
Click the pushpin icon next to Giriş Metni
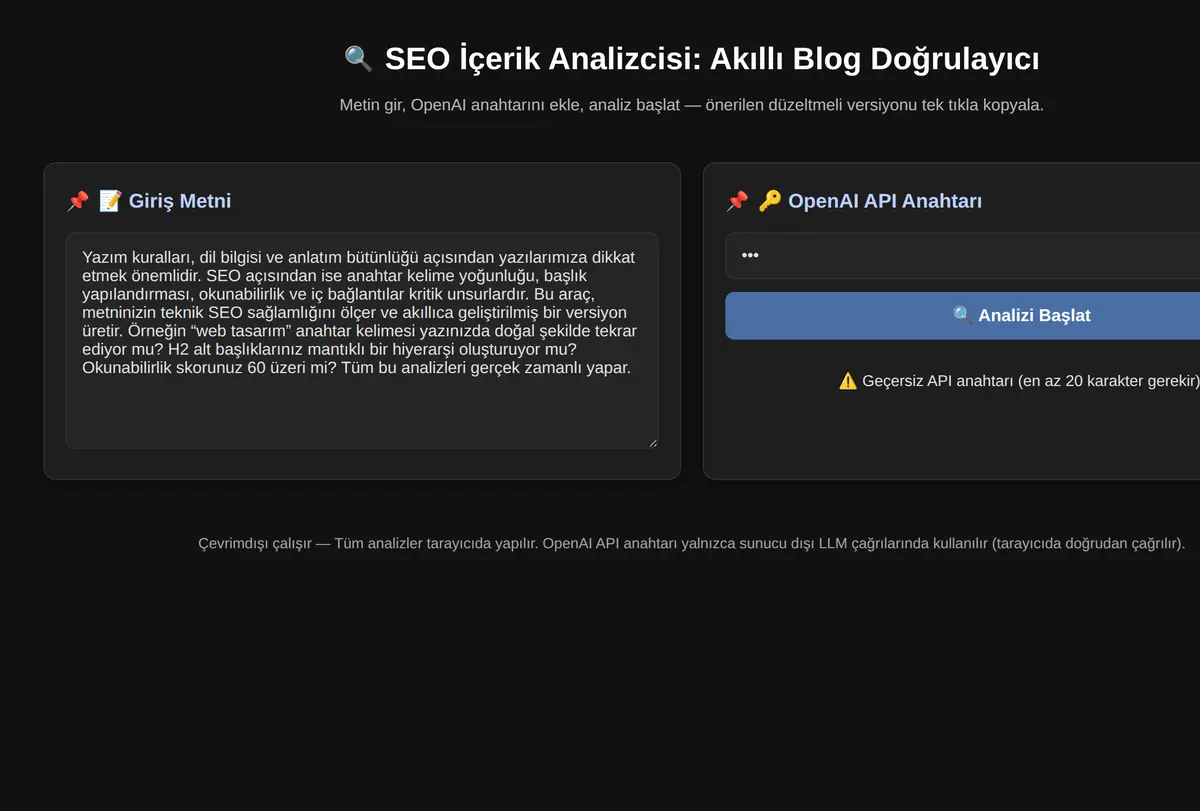(78, 201)
